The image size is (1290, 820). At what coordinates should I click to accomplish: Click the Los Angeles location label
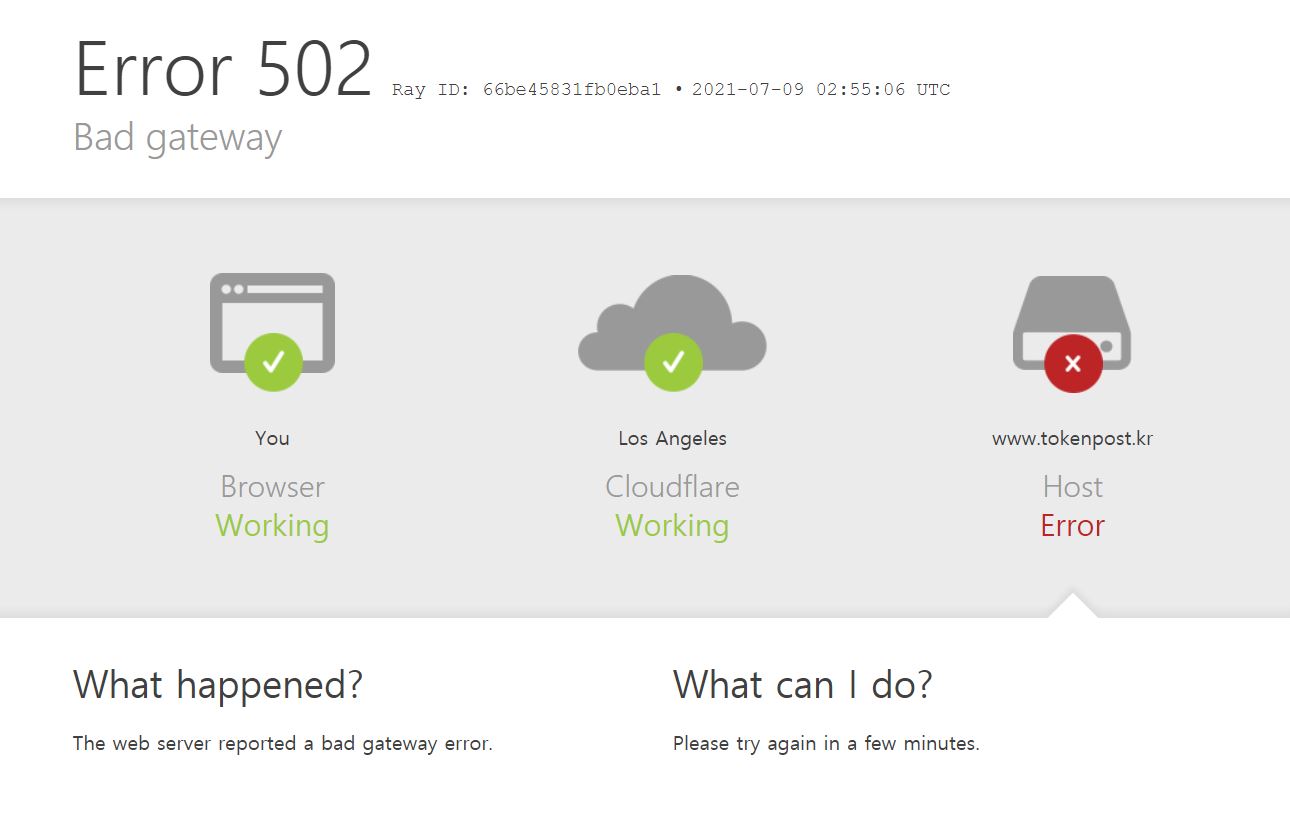tap(672, 439)
